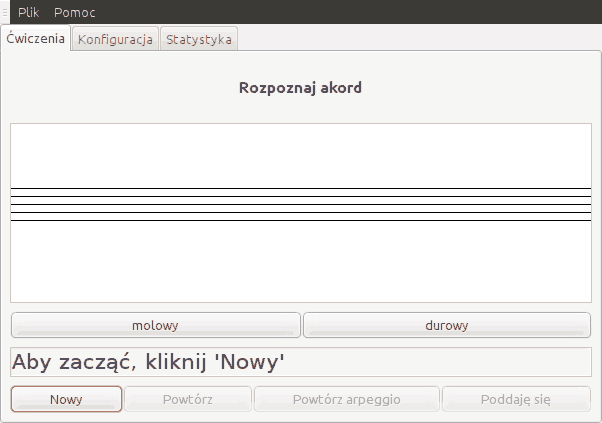Answer with the molowy button

(155, 325)
